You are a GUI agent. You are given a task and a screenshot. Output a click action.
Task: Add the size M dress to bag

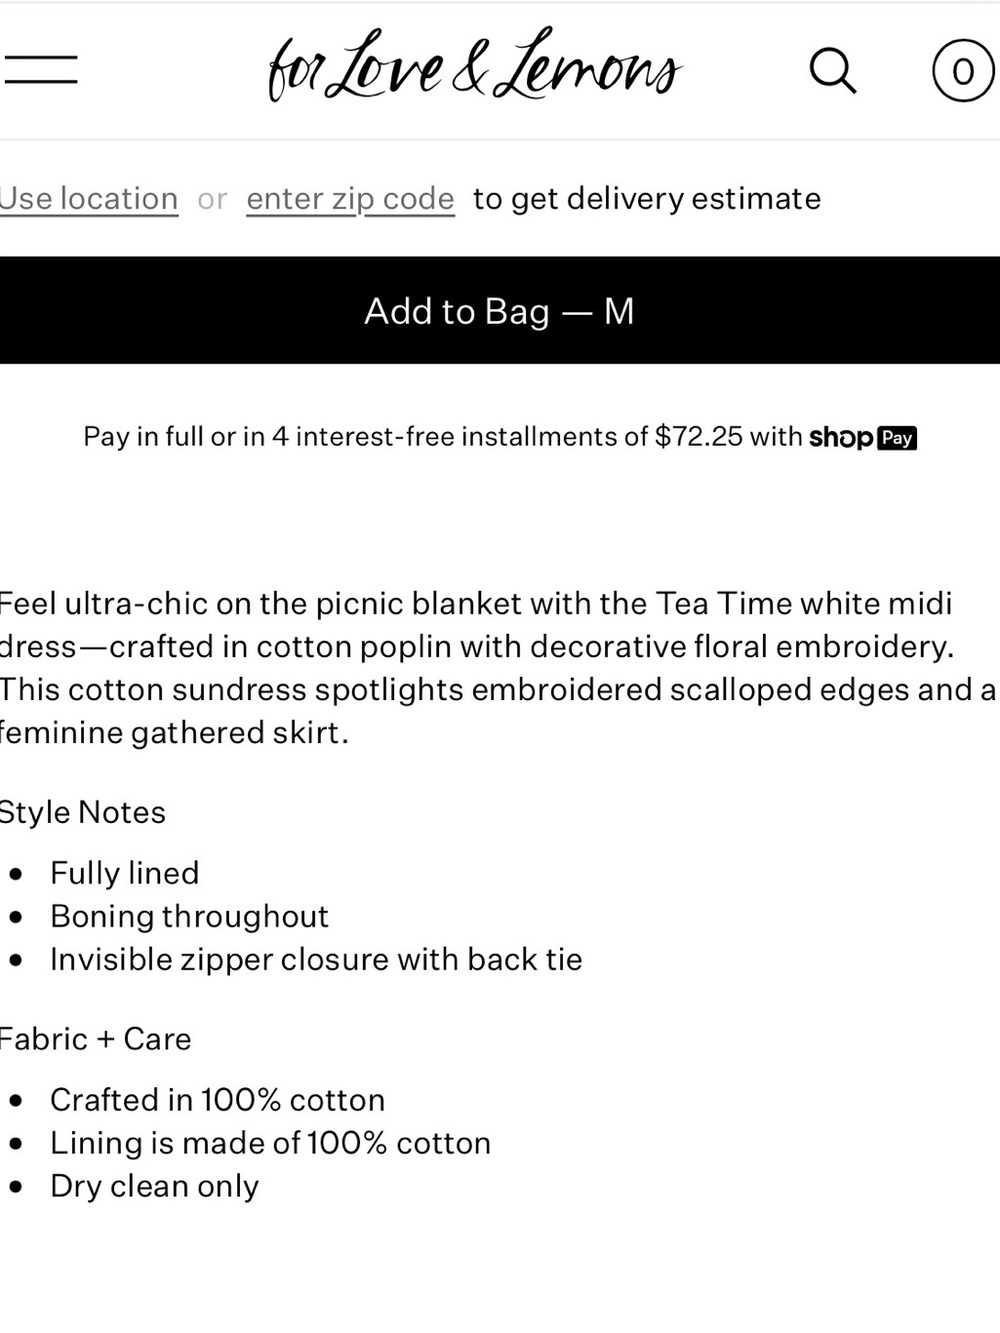click(x=500, y=310)
